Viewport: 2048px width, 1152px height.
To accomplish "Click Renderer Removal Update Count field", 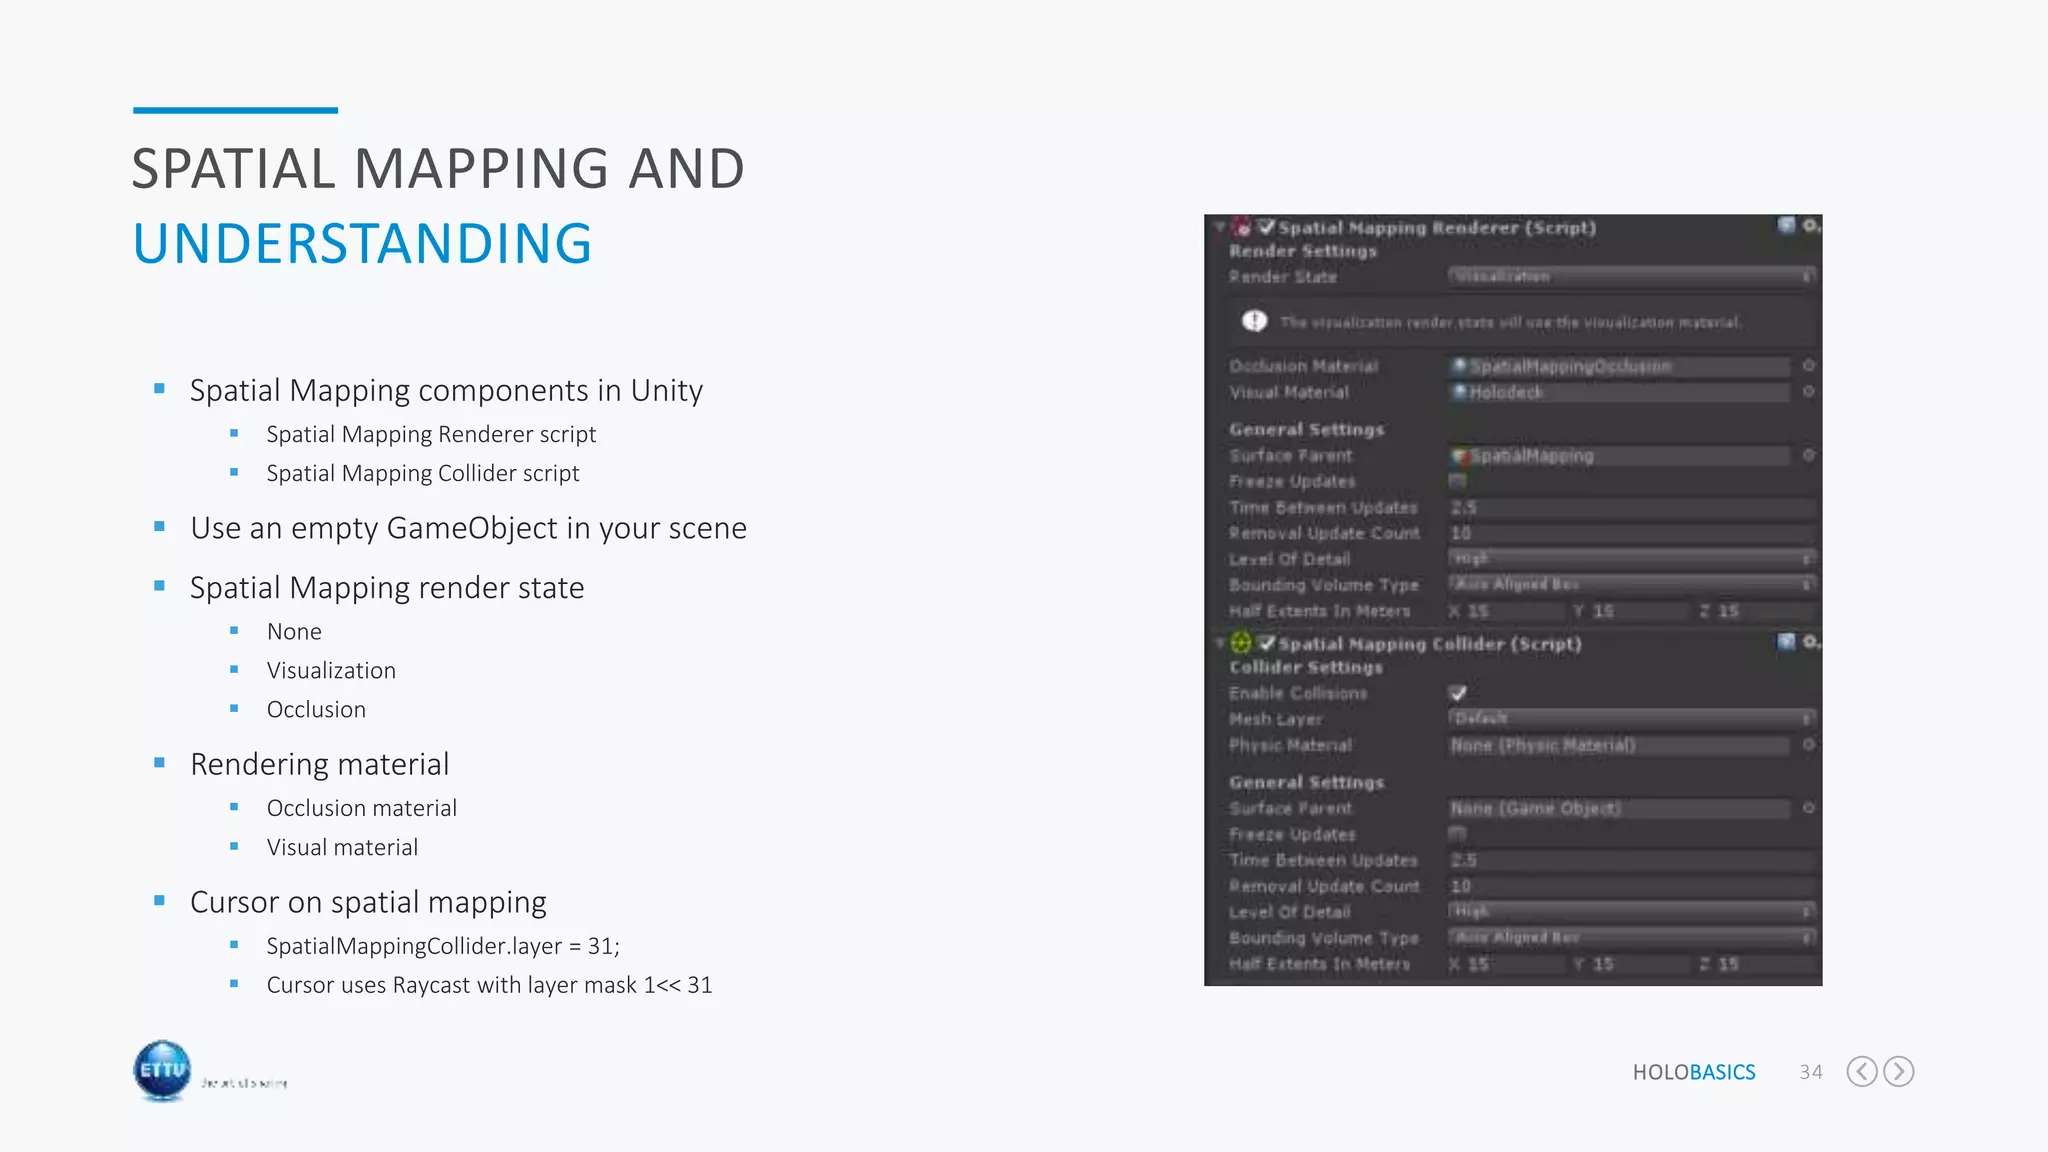I will [x=1632, y=533].
